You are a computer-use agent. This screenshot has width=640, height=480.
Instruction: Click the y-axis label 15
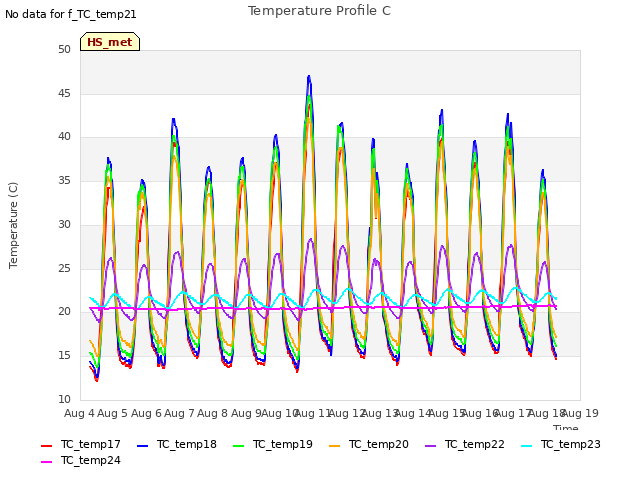[64, 356]
